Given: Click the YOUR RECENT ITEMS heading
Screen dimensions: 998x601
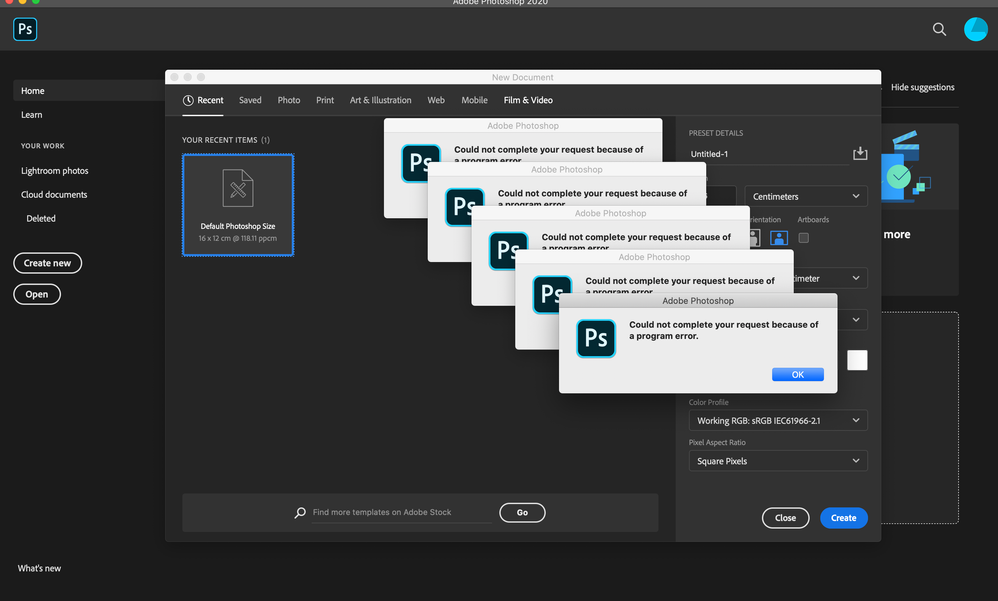Looking at the screenshot, I should (x=226, y=140).
